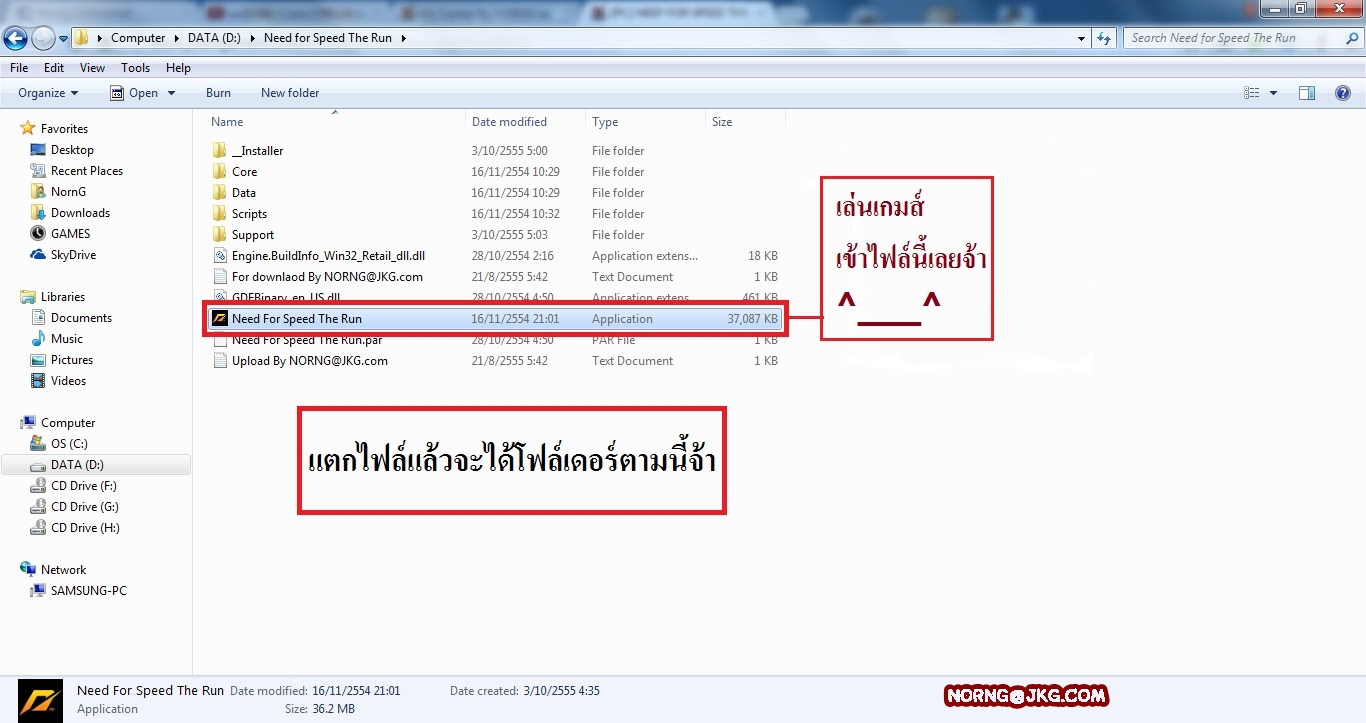The image size is (1366, 723).
Task: Click the OS (C:) drive icon
Action: (38, 444)
